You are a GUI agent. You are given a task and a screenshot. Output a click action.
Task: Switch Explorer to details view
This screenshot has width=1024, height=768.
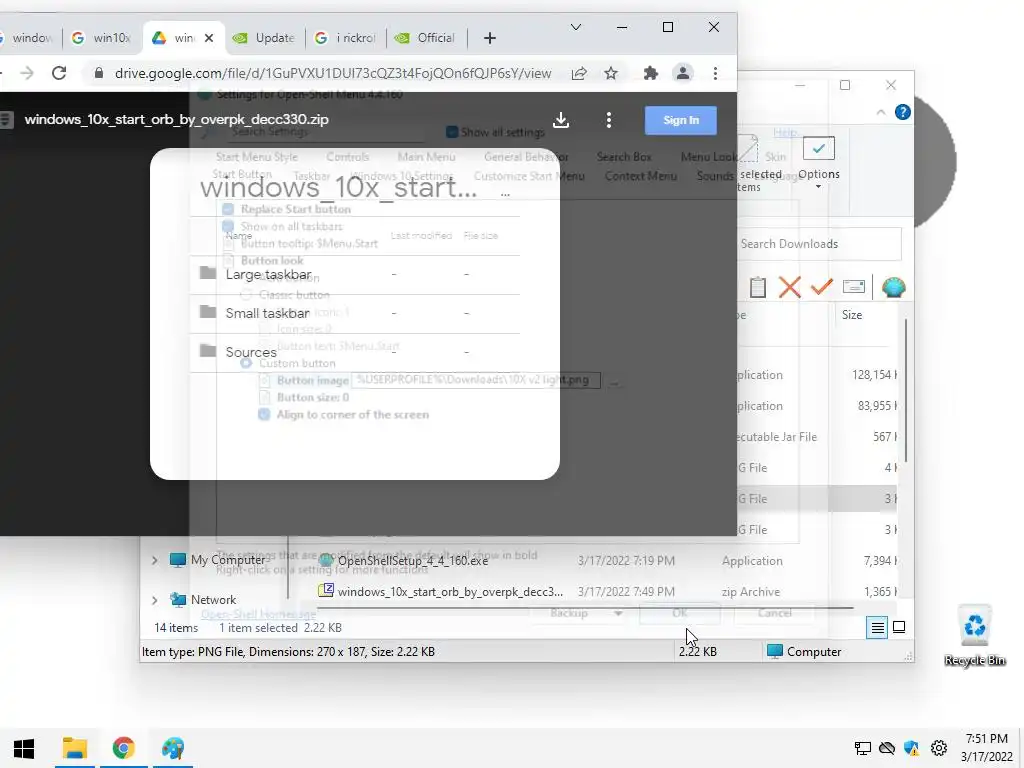(x=878, y=628)
